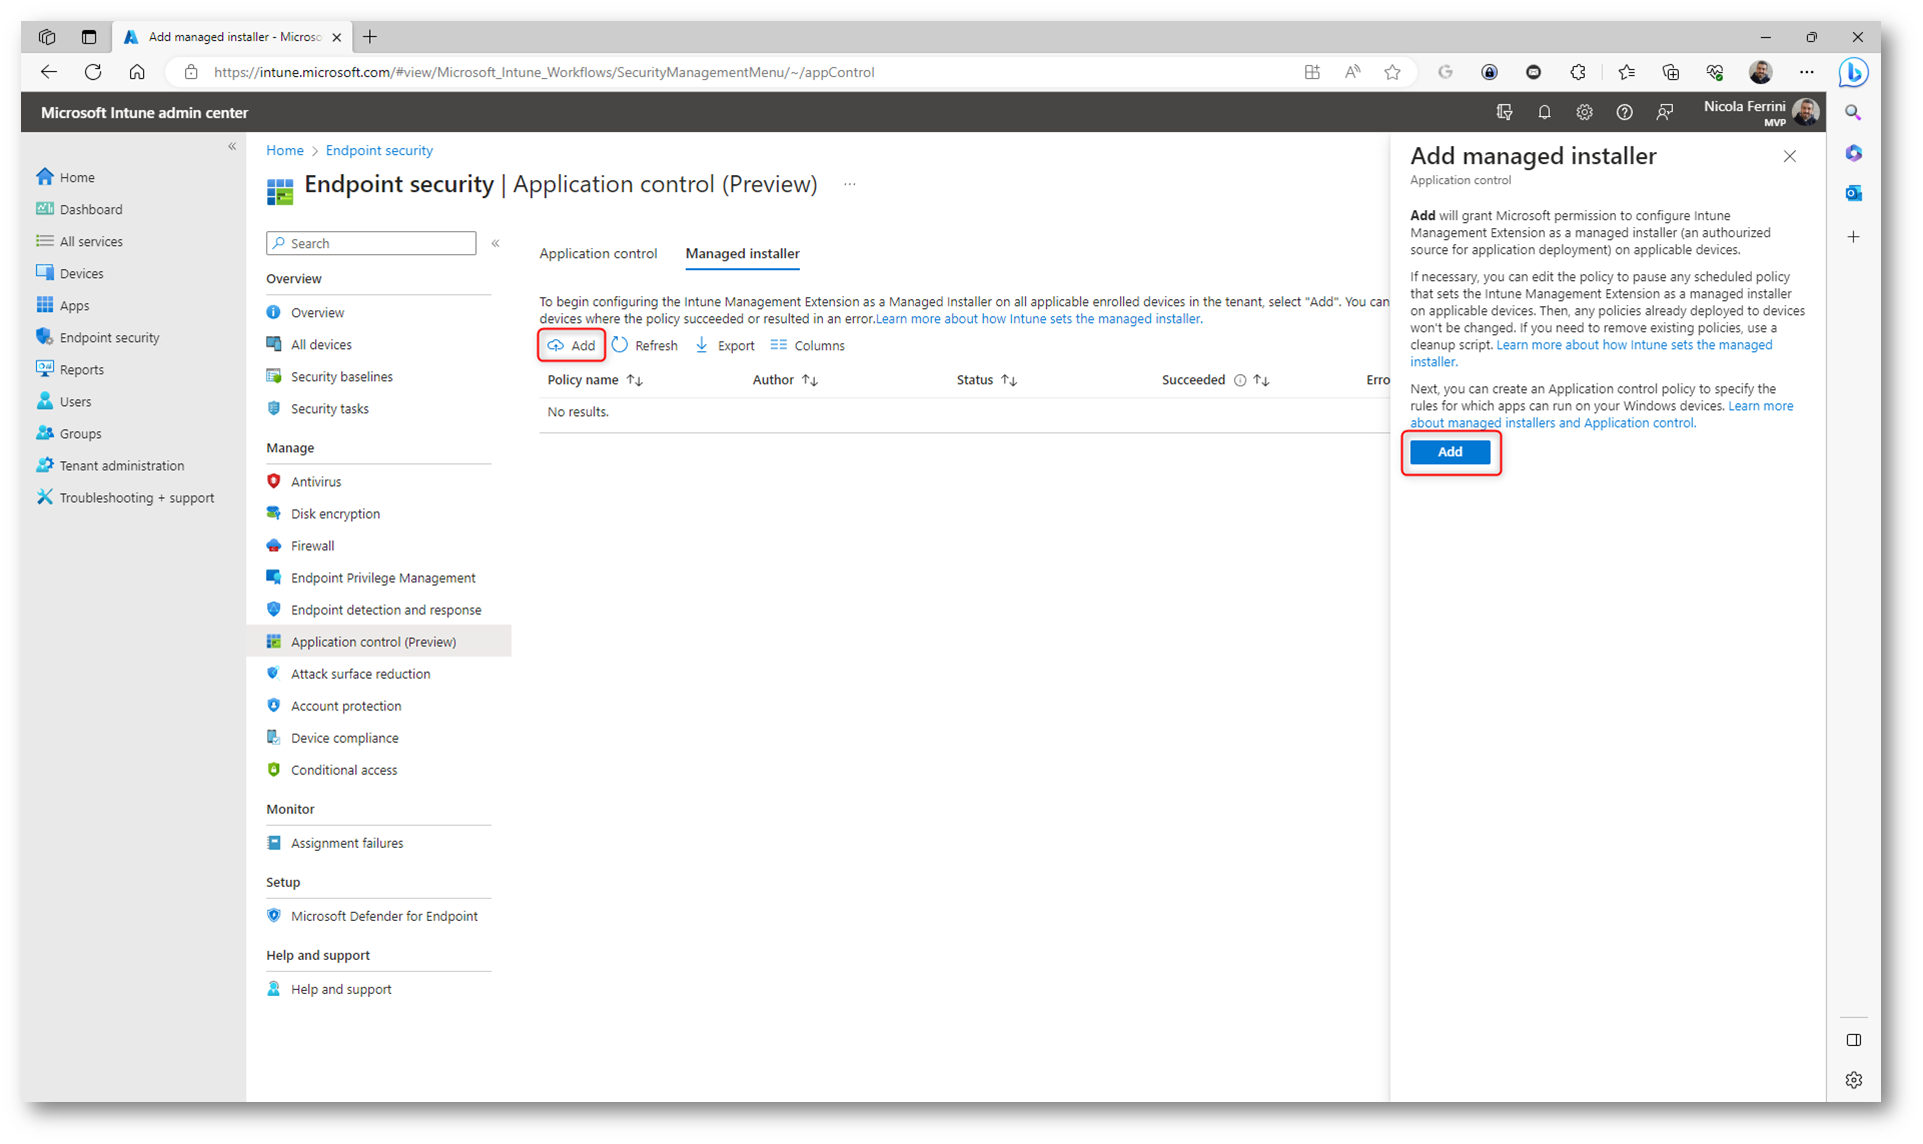This screenshot has height=1144, width=1923.
Task: Add page to favorites star icon
Action: tap(1392, 72)
